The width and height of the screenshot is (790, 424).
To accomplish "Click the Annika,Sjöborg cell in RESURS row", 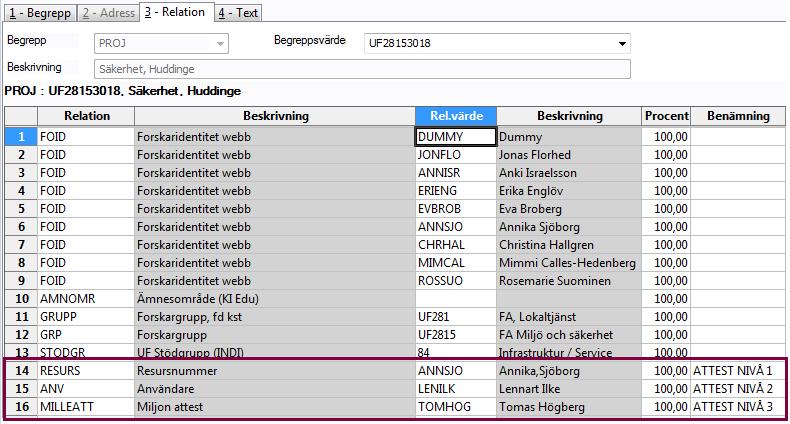I will [569, 371].
